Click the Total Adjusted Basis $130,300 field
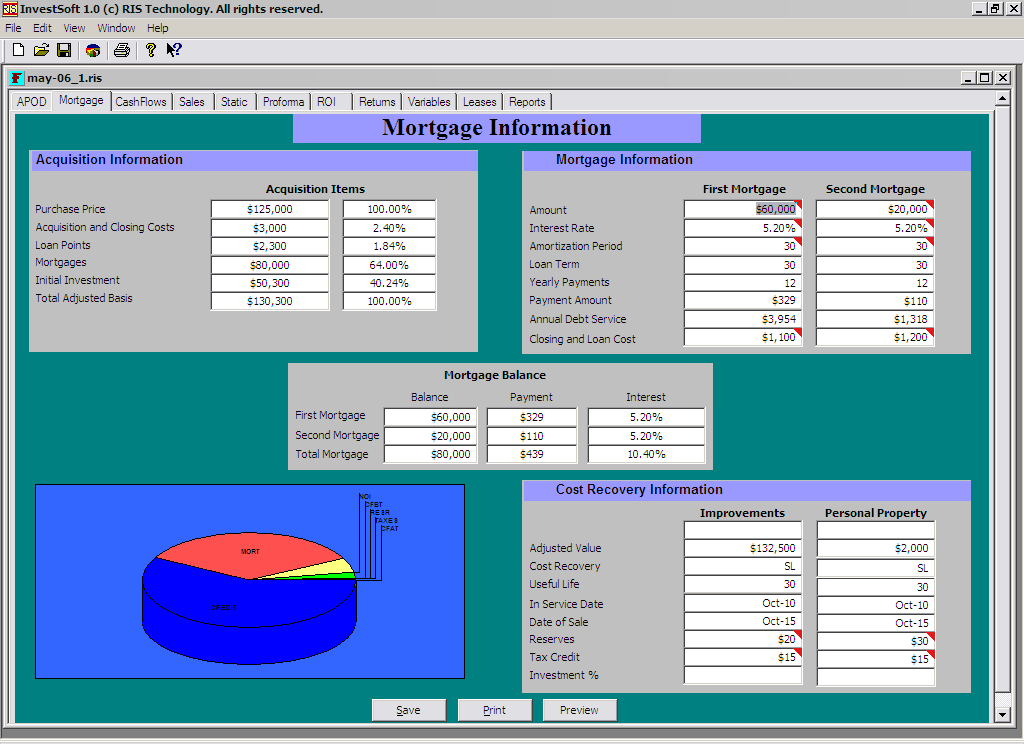This screenshot has width=1024, height=744. (x=270, y=301)
